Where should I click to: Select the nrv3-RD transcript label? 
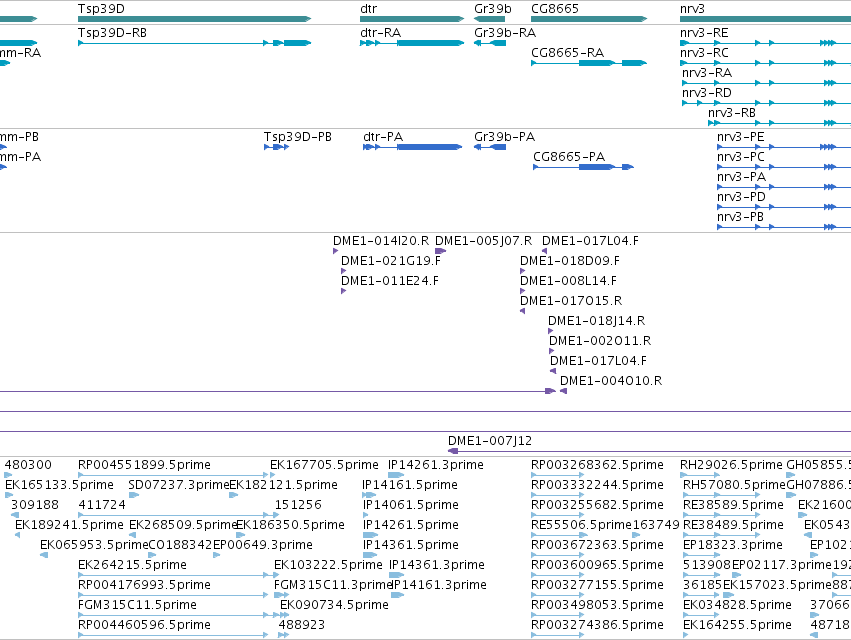point(707,93)
